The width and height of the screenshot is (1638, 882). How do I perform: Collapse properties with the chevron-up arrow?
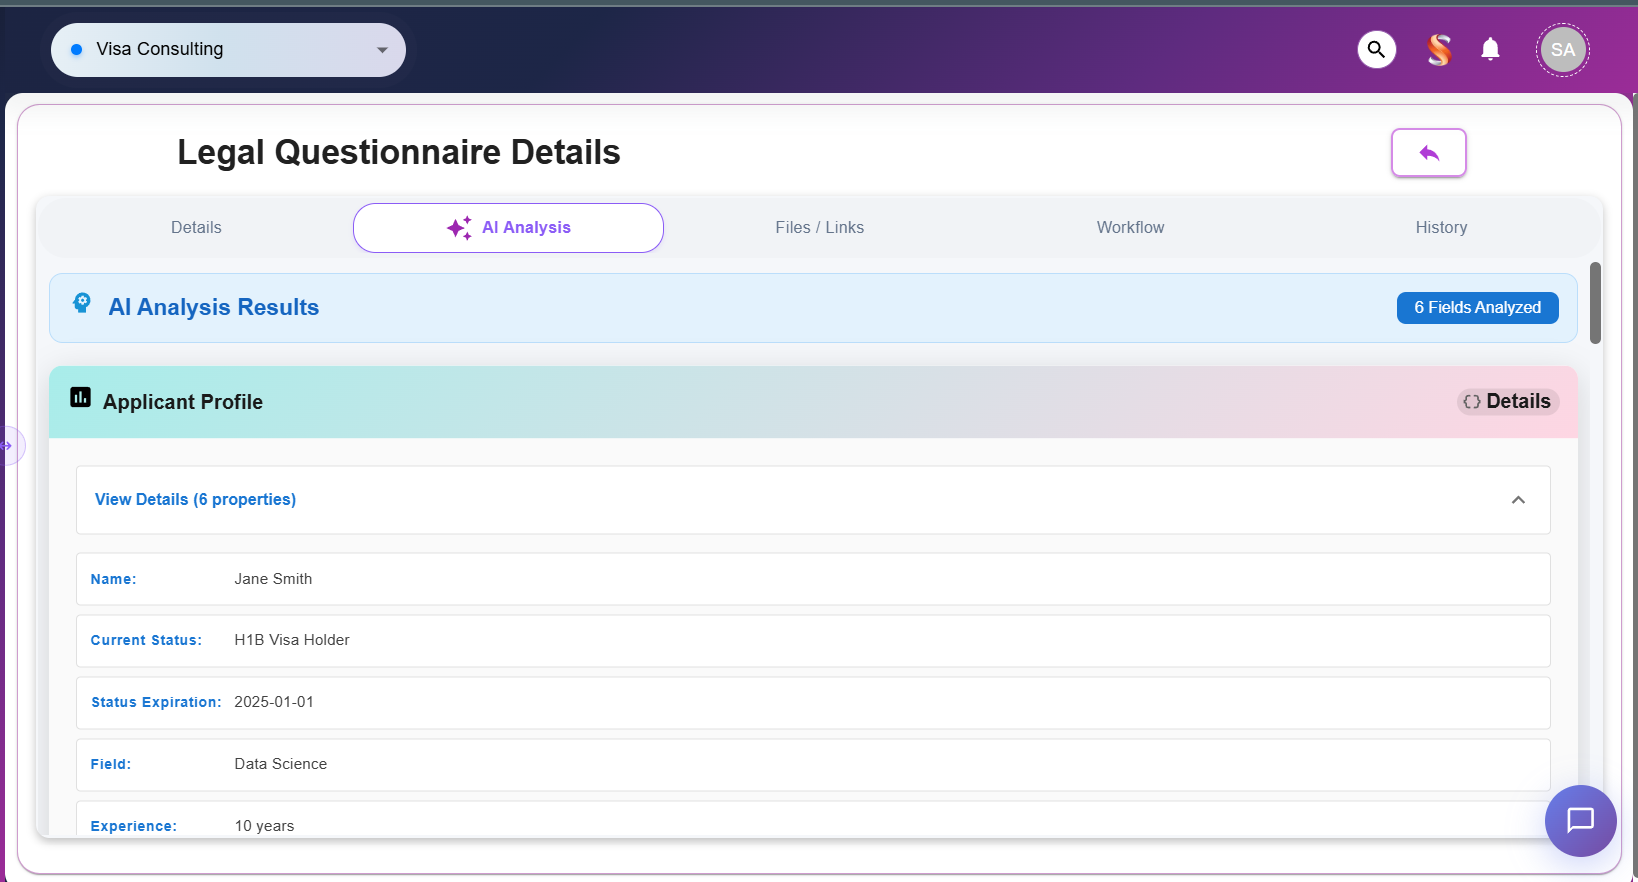pyautogui.click(x=1518, y=500)
